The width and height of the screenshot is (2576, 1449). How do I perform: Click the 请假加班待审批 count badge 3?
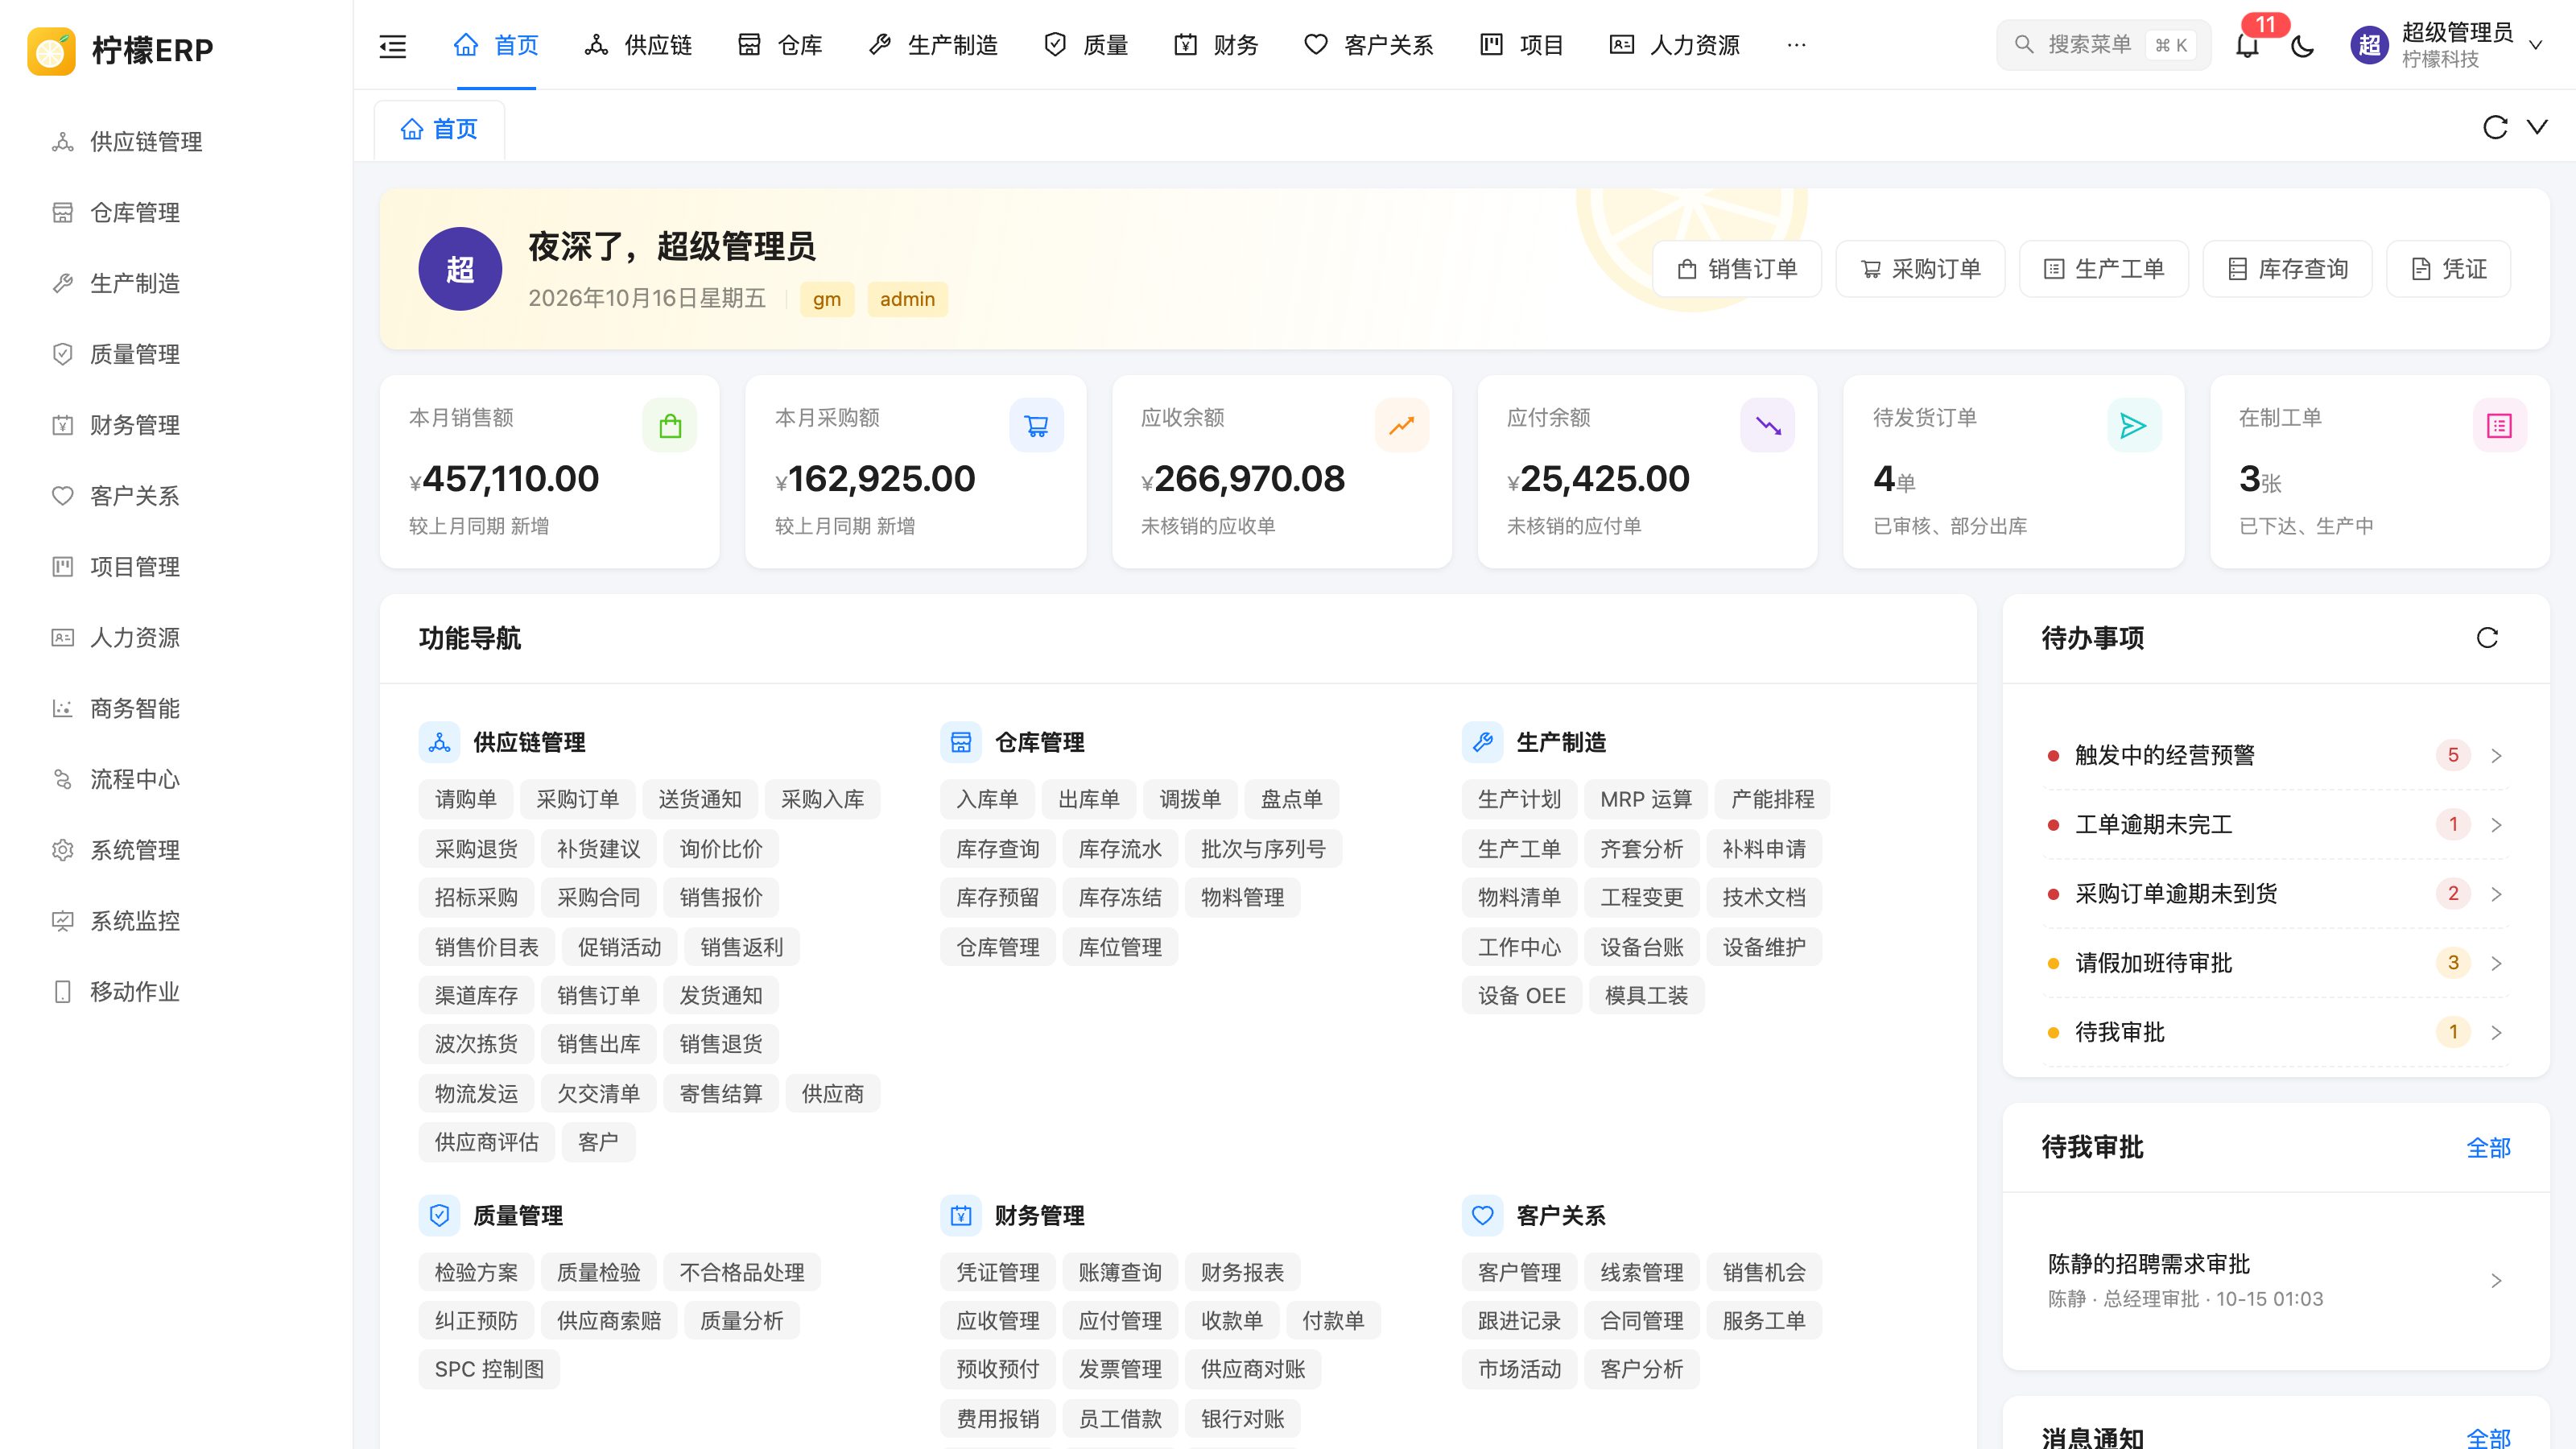point(2453,963)
